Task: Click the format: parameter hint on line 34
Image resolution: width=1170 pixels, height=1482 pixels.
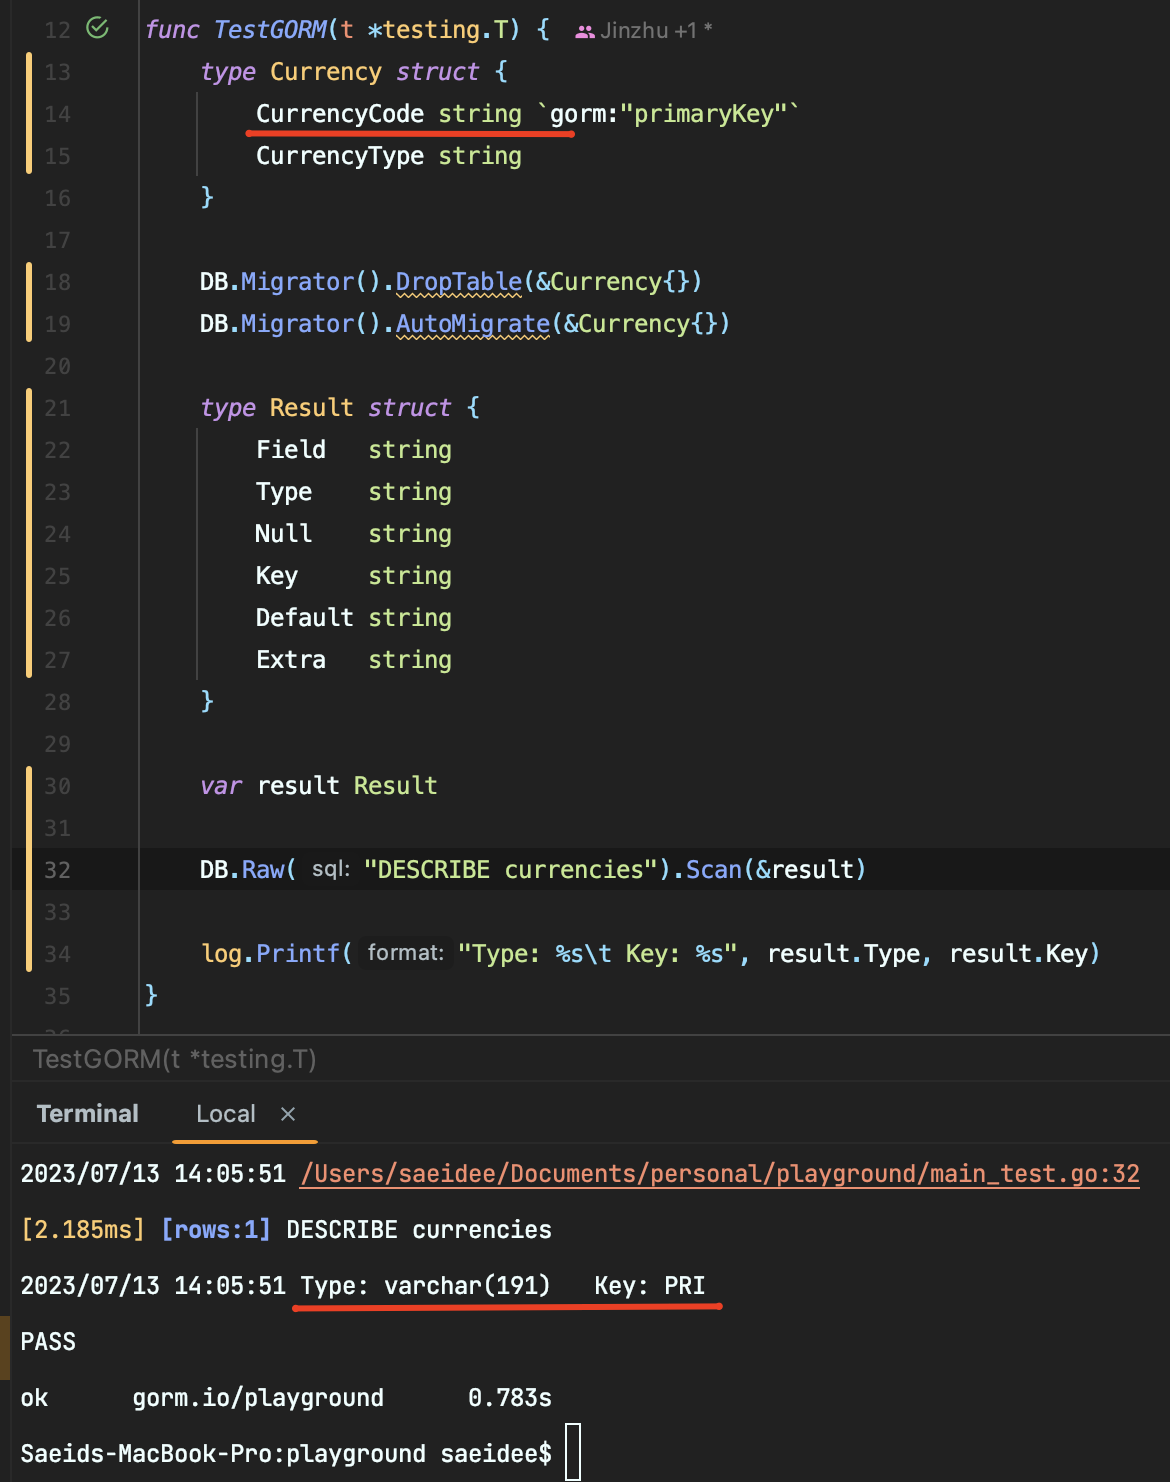Action: coord(404,954)
